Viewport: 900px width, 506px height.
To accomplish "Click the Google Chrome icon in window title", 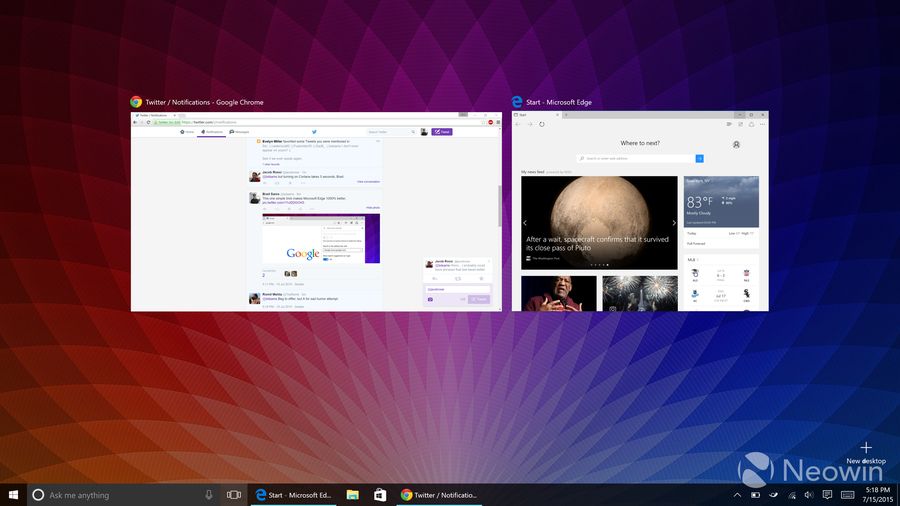I will tap(136, 102).
